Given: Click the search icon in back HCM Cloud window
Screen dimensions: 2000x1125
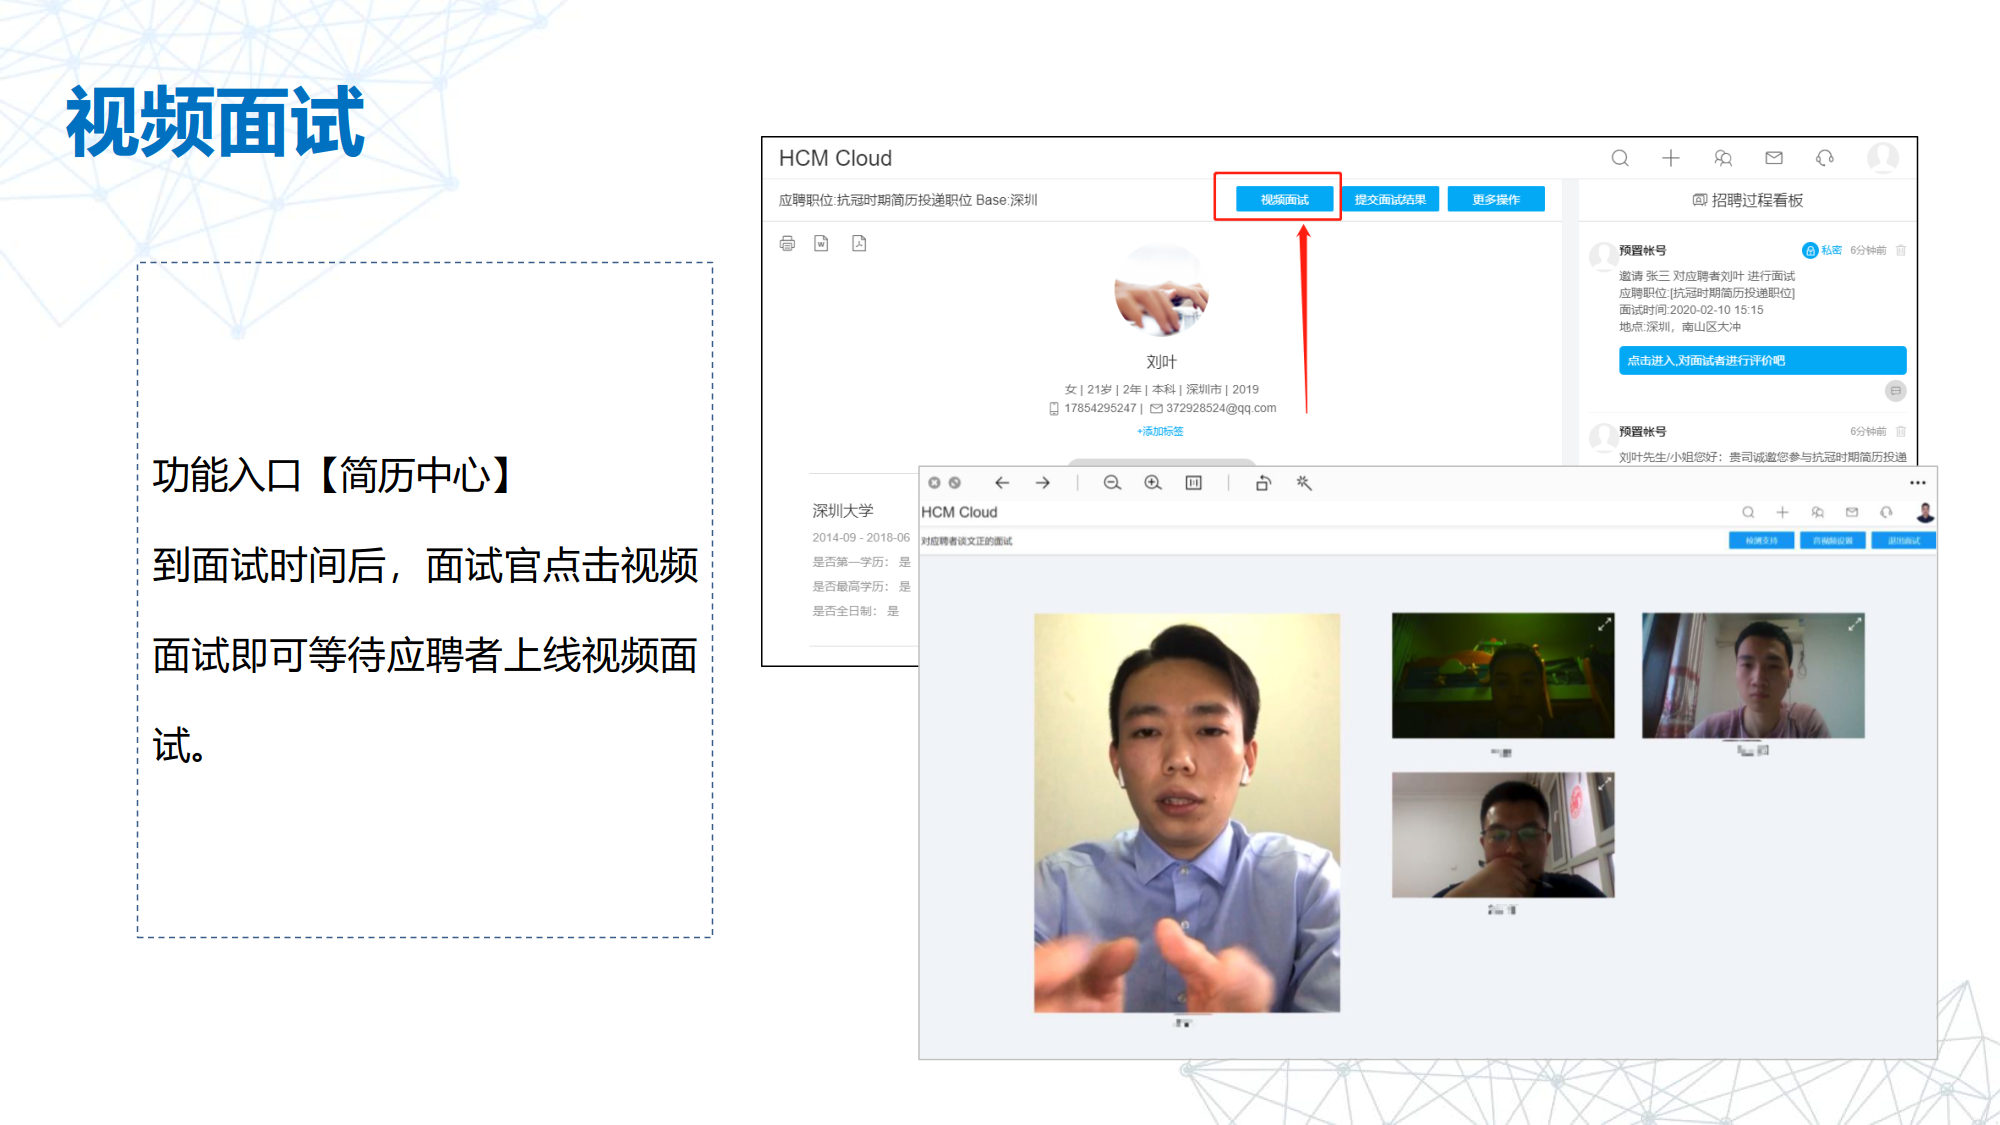Looking at the screenshot, I should click(x=1620, y=158).
